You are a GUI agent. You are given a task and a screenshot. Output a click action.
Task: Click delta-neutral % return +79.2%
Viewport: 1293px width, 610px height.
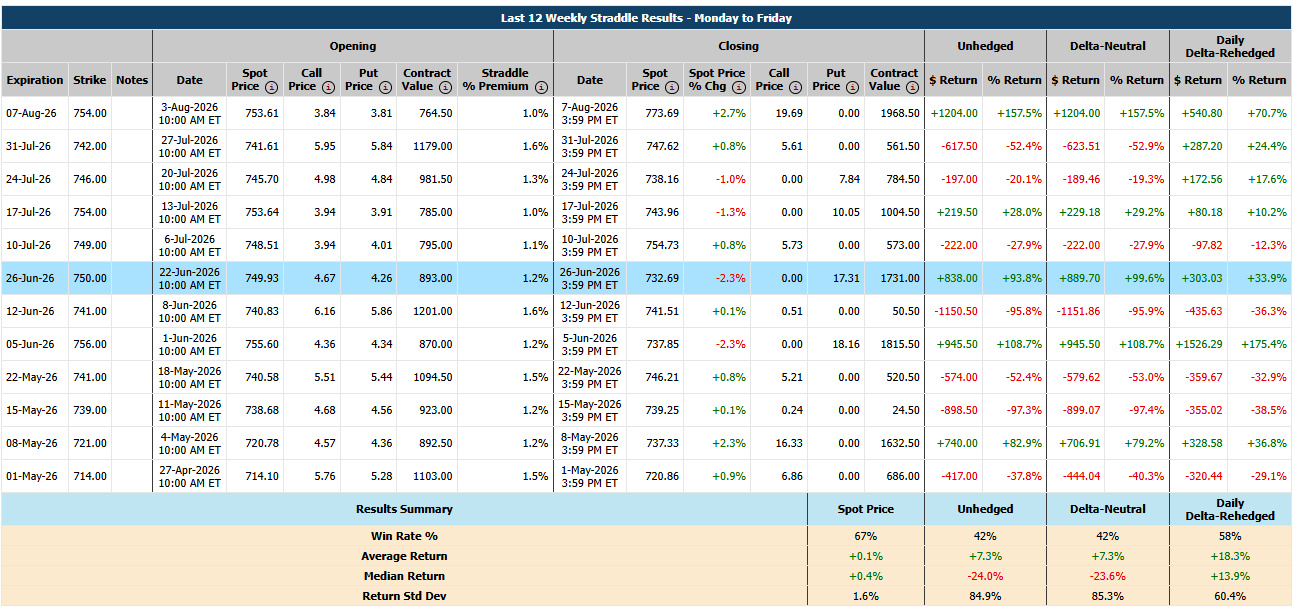click(1144, 443)
